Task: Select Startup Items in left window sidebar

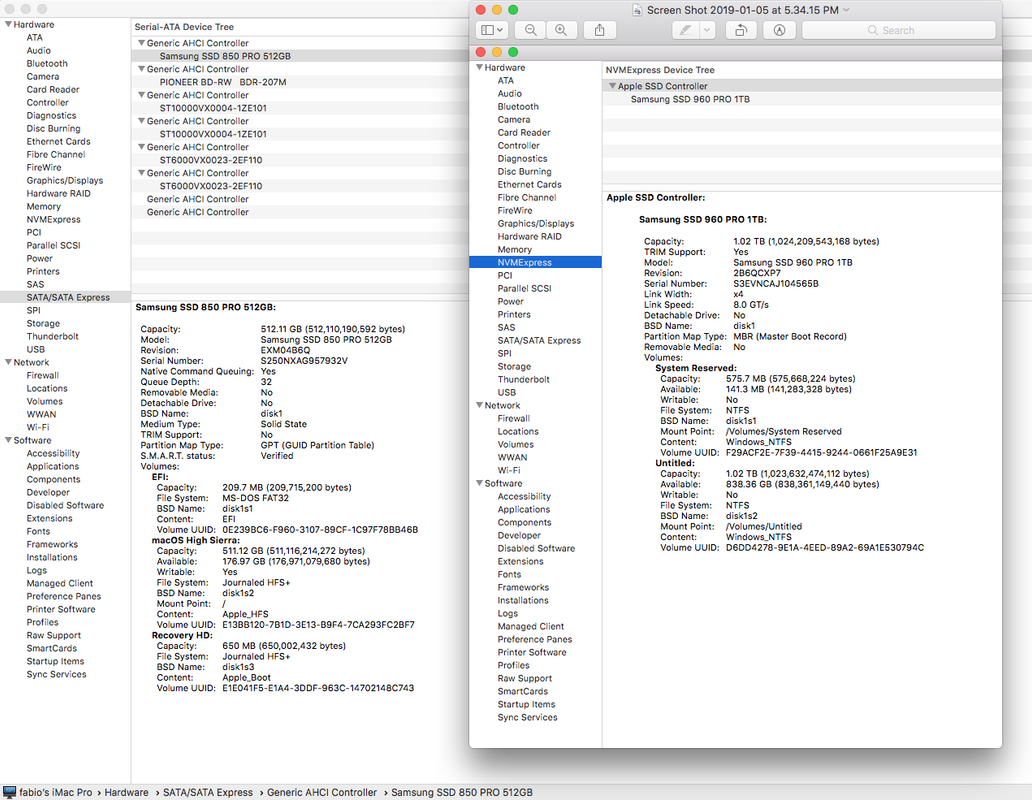Action: [x=55, y=661]
